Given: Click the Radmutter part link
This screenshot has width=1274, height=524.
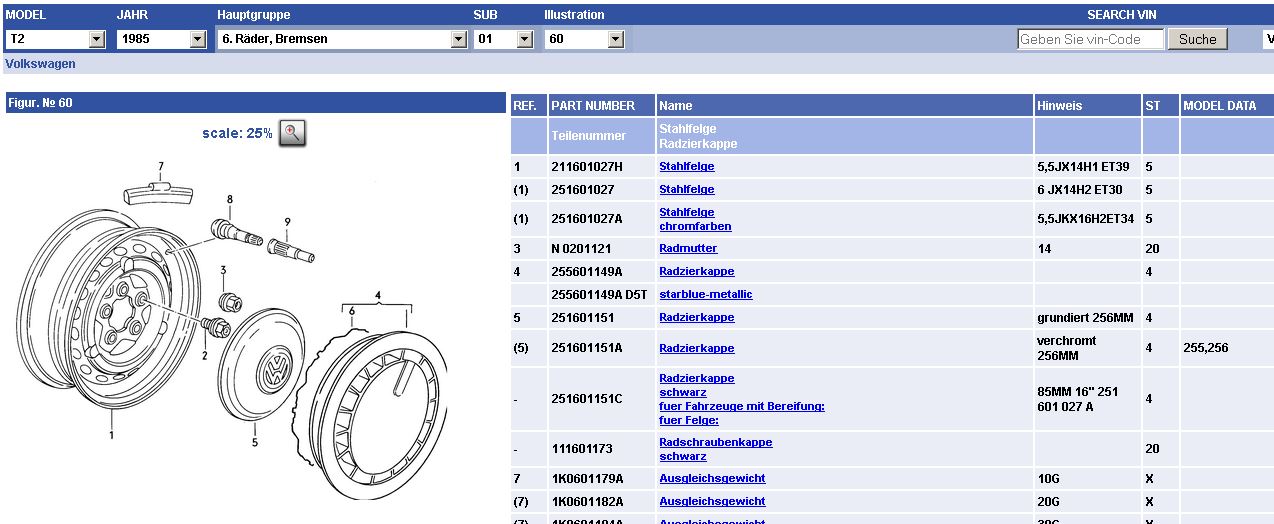Looking at the screenshot, I should [x=688, y=248].
